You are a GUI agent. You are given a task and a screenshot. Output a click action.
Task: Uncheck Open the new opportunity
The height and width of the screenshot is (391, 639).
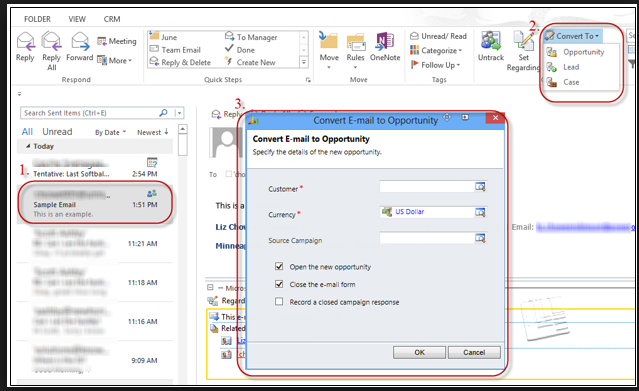coord(279,267)
